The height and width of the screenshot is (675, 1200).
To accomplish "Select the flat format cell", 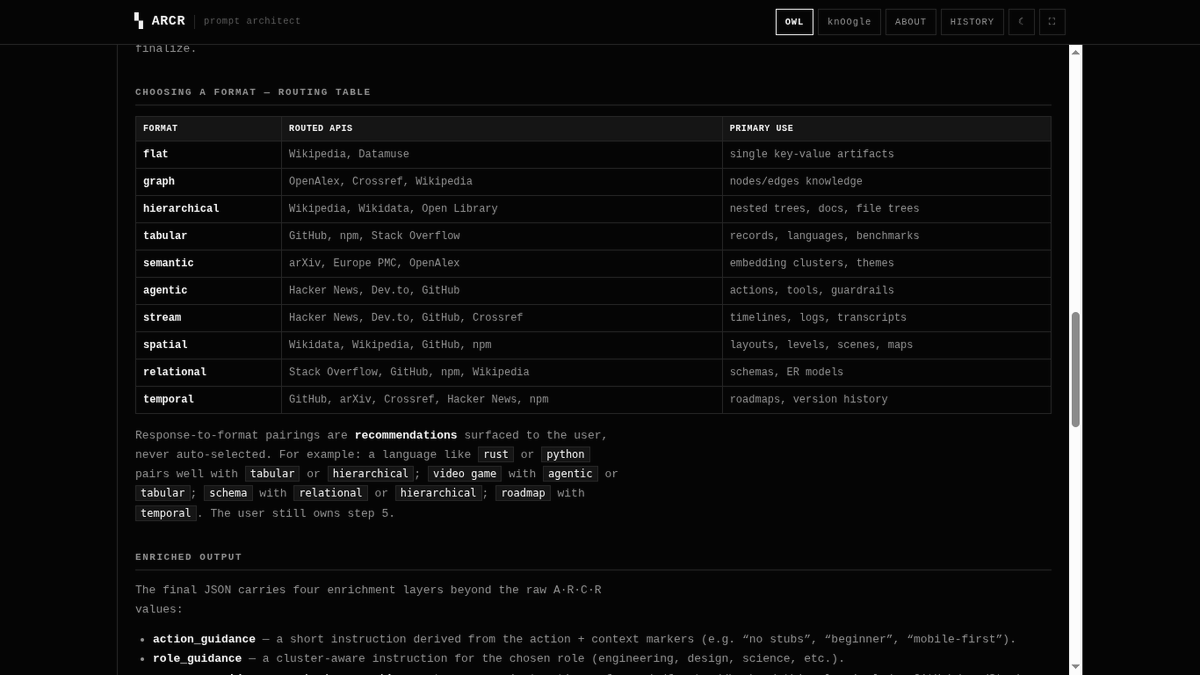I will (209, 155).
